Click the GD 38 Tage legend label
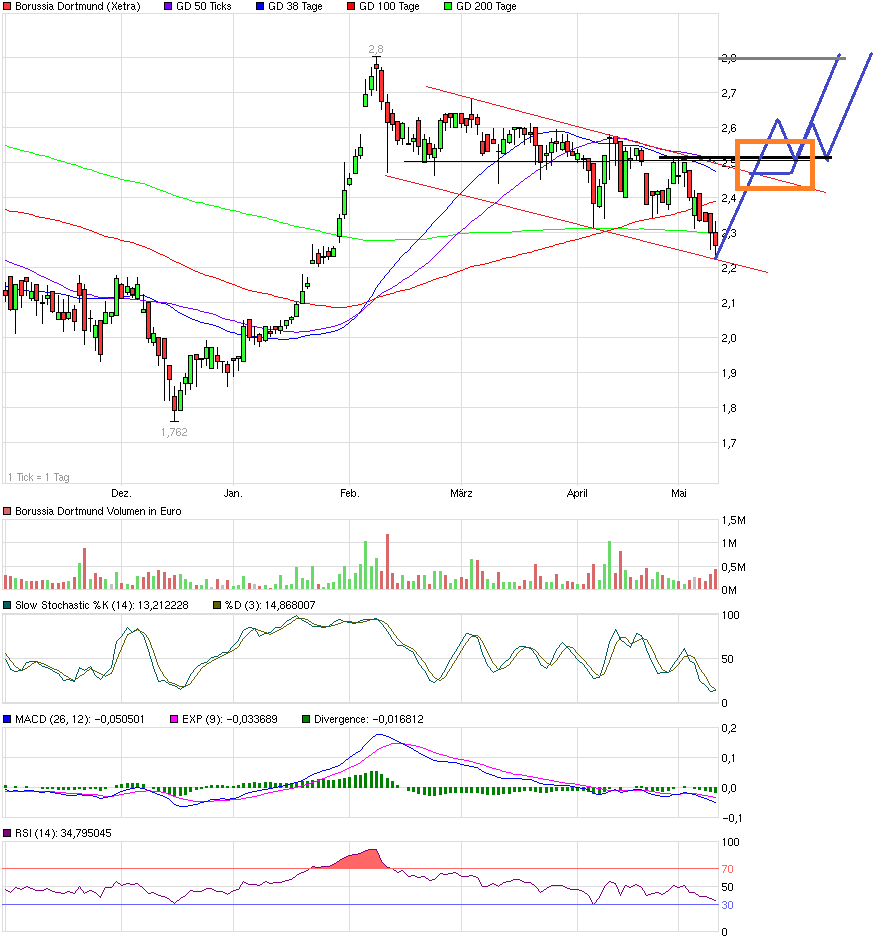The image size is (887, 940). (x=295, y=7)
